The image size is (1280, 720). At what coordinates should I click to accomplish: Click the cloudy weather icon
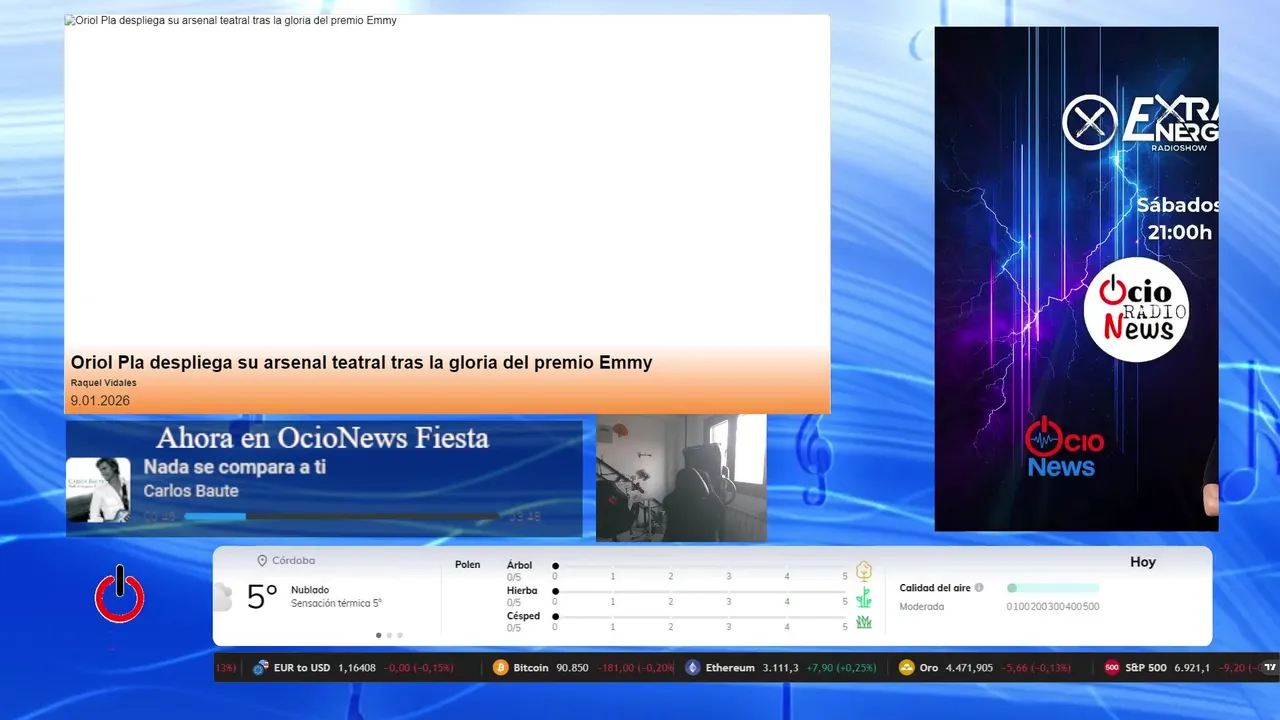(223, 597)
